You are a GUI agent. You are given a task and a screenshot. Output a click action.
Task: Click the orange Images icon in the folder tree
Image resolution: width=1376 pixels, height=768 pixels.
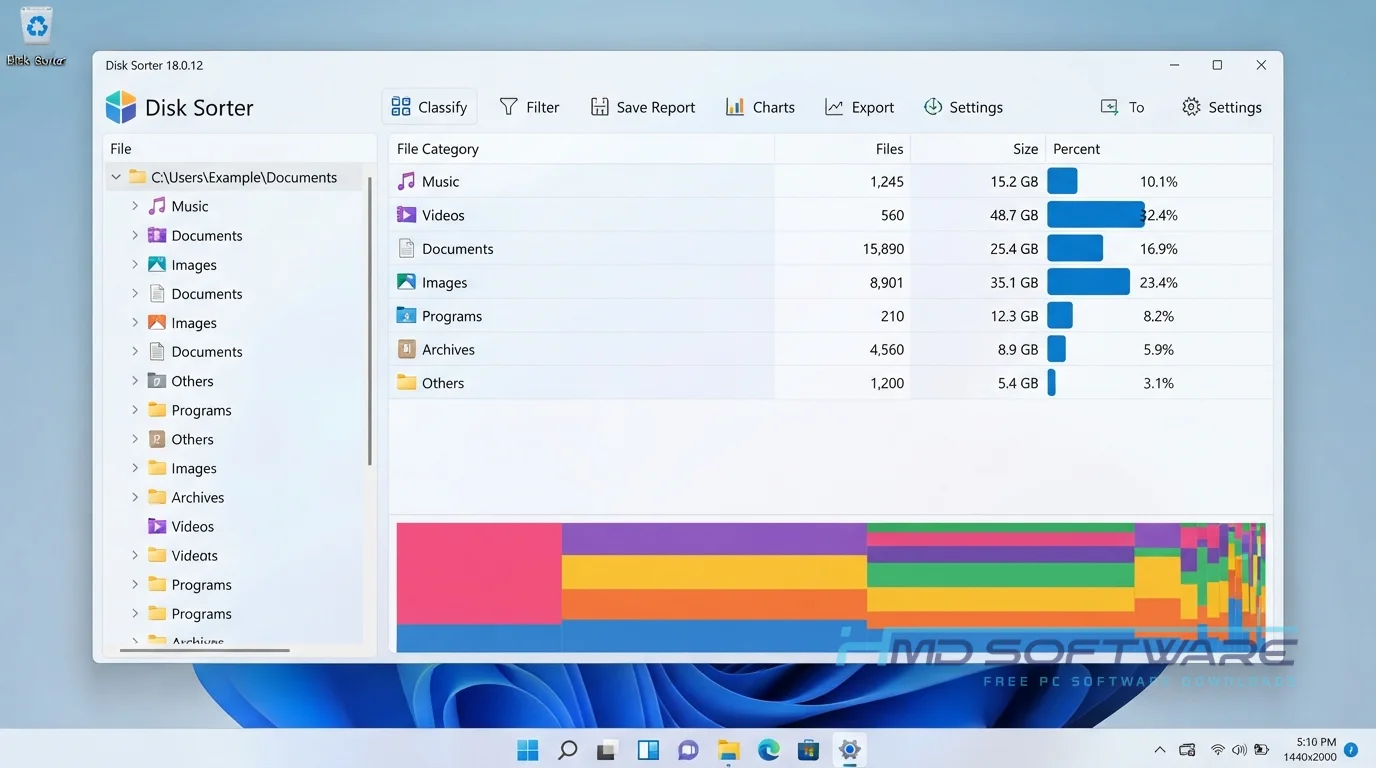tap(157, 323)
